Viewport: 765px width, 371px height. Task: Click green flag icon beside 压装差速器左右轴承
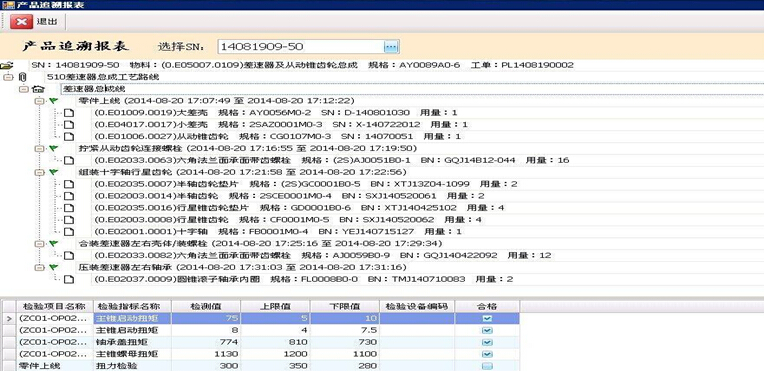point(54,268)
